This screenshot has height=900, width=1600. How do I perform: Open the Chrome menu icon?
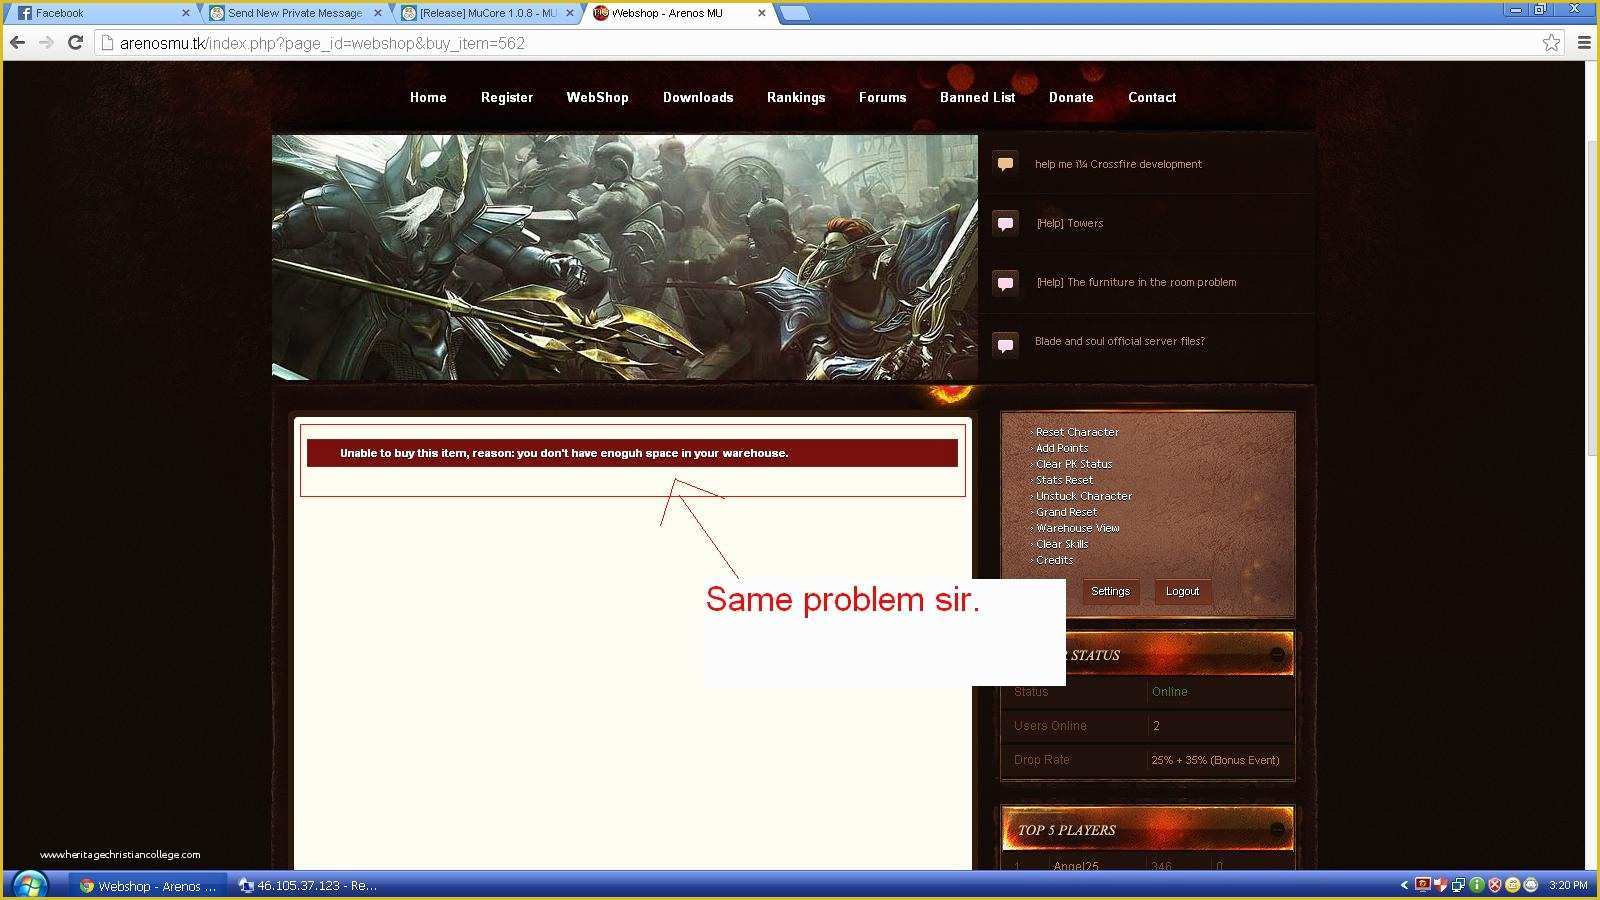click(x=1584, y=42)
